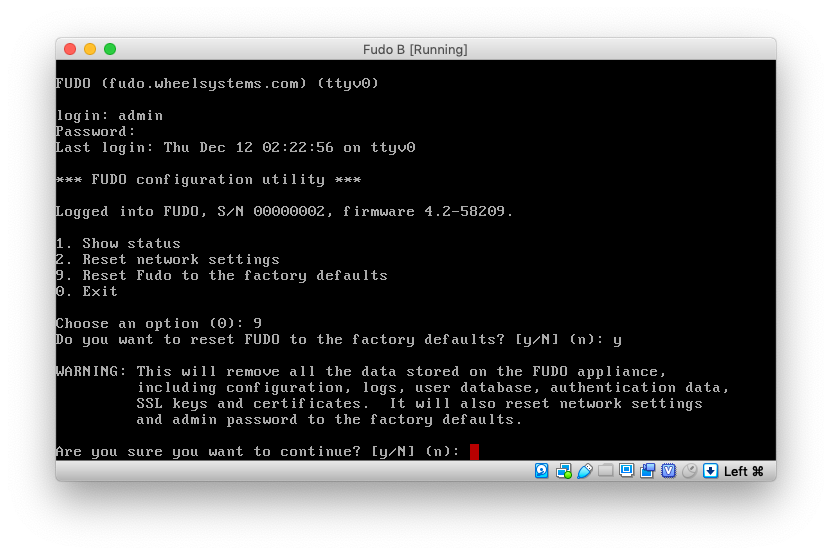Click the Left ⌘ host key label

point(743,471)
